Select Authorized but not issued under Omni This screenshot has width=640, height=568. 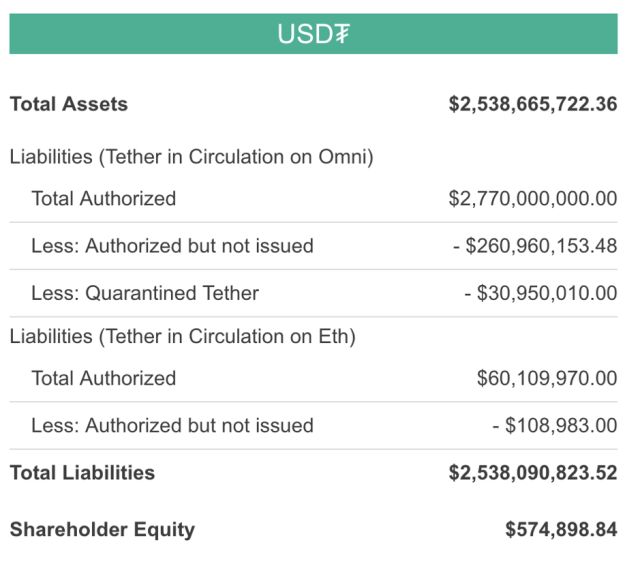click(x=172, y=246)
